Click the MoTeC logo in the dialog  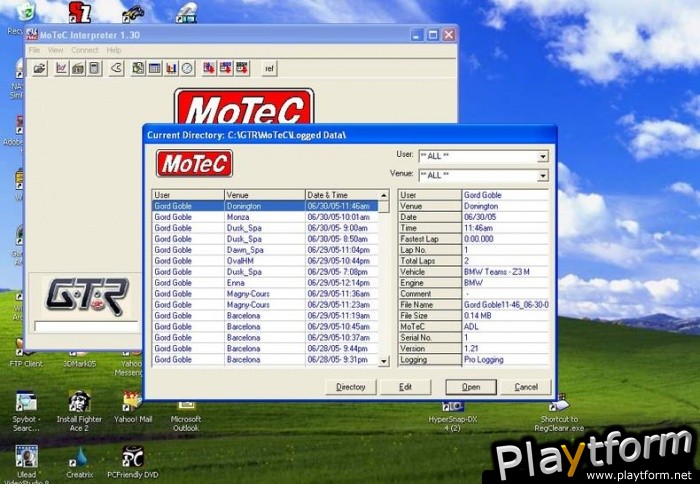tap(195, 163)
